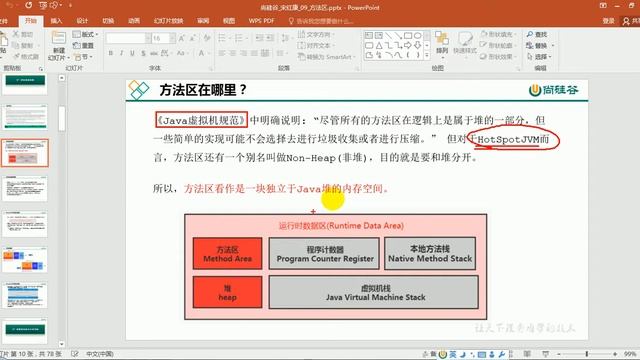
Task: Toggle bullet list formatting
Action: [x=223, y=38]
